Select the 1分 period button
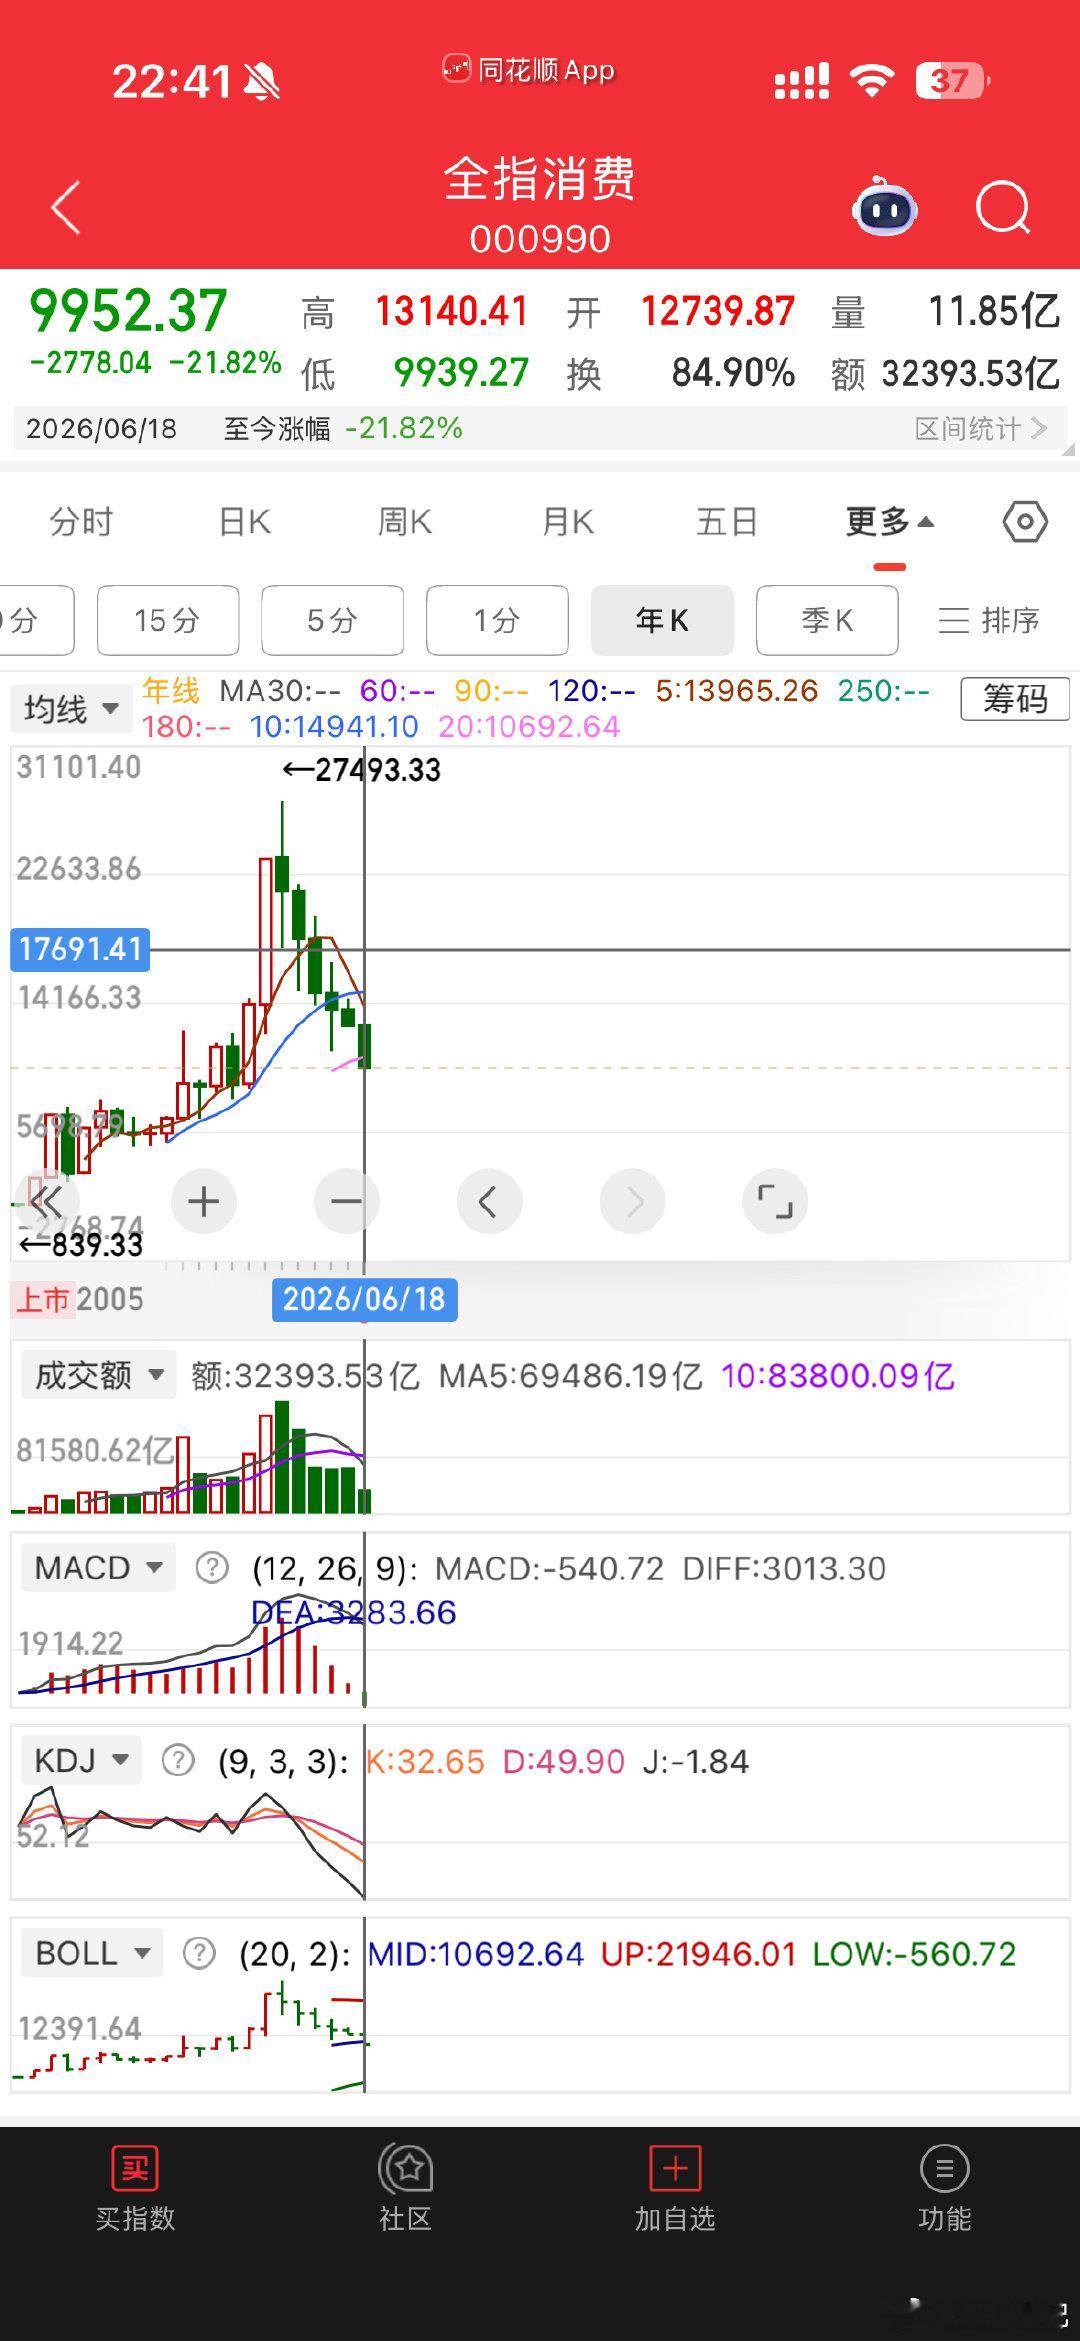The width and height of the screenshot is (1080, 2341). click(x=497, y=620)
